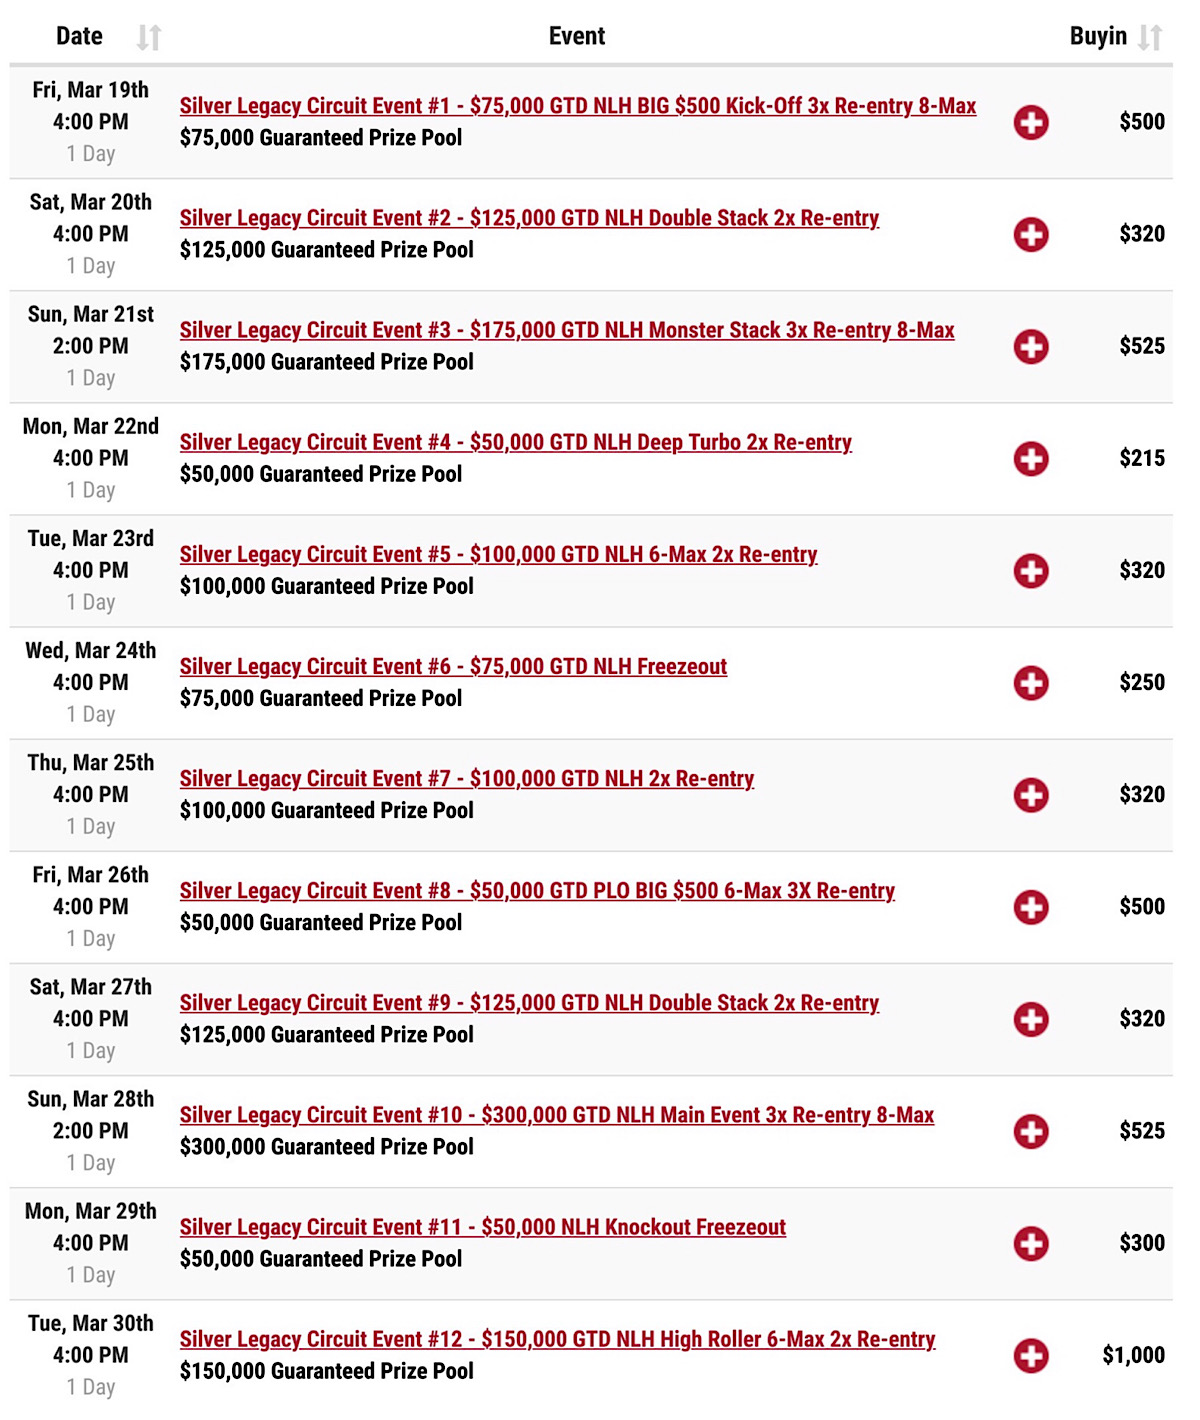Expand Event #11 Knockout Freezeout plus icon
Screen dimensions: 1200x1420
1031,1243
